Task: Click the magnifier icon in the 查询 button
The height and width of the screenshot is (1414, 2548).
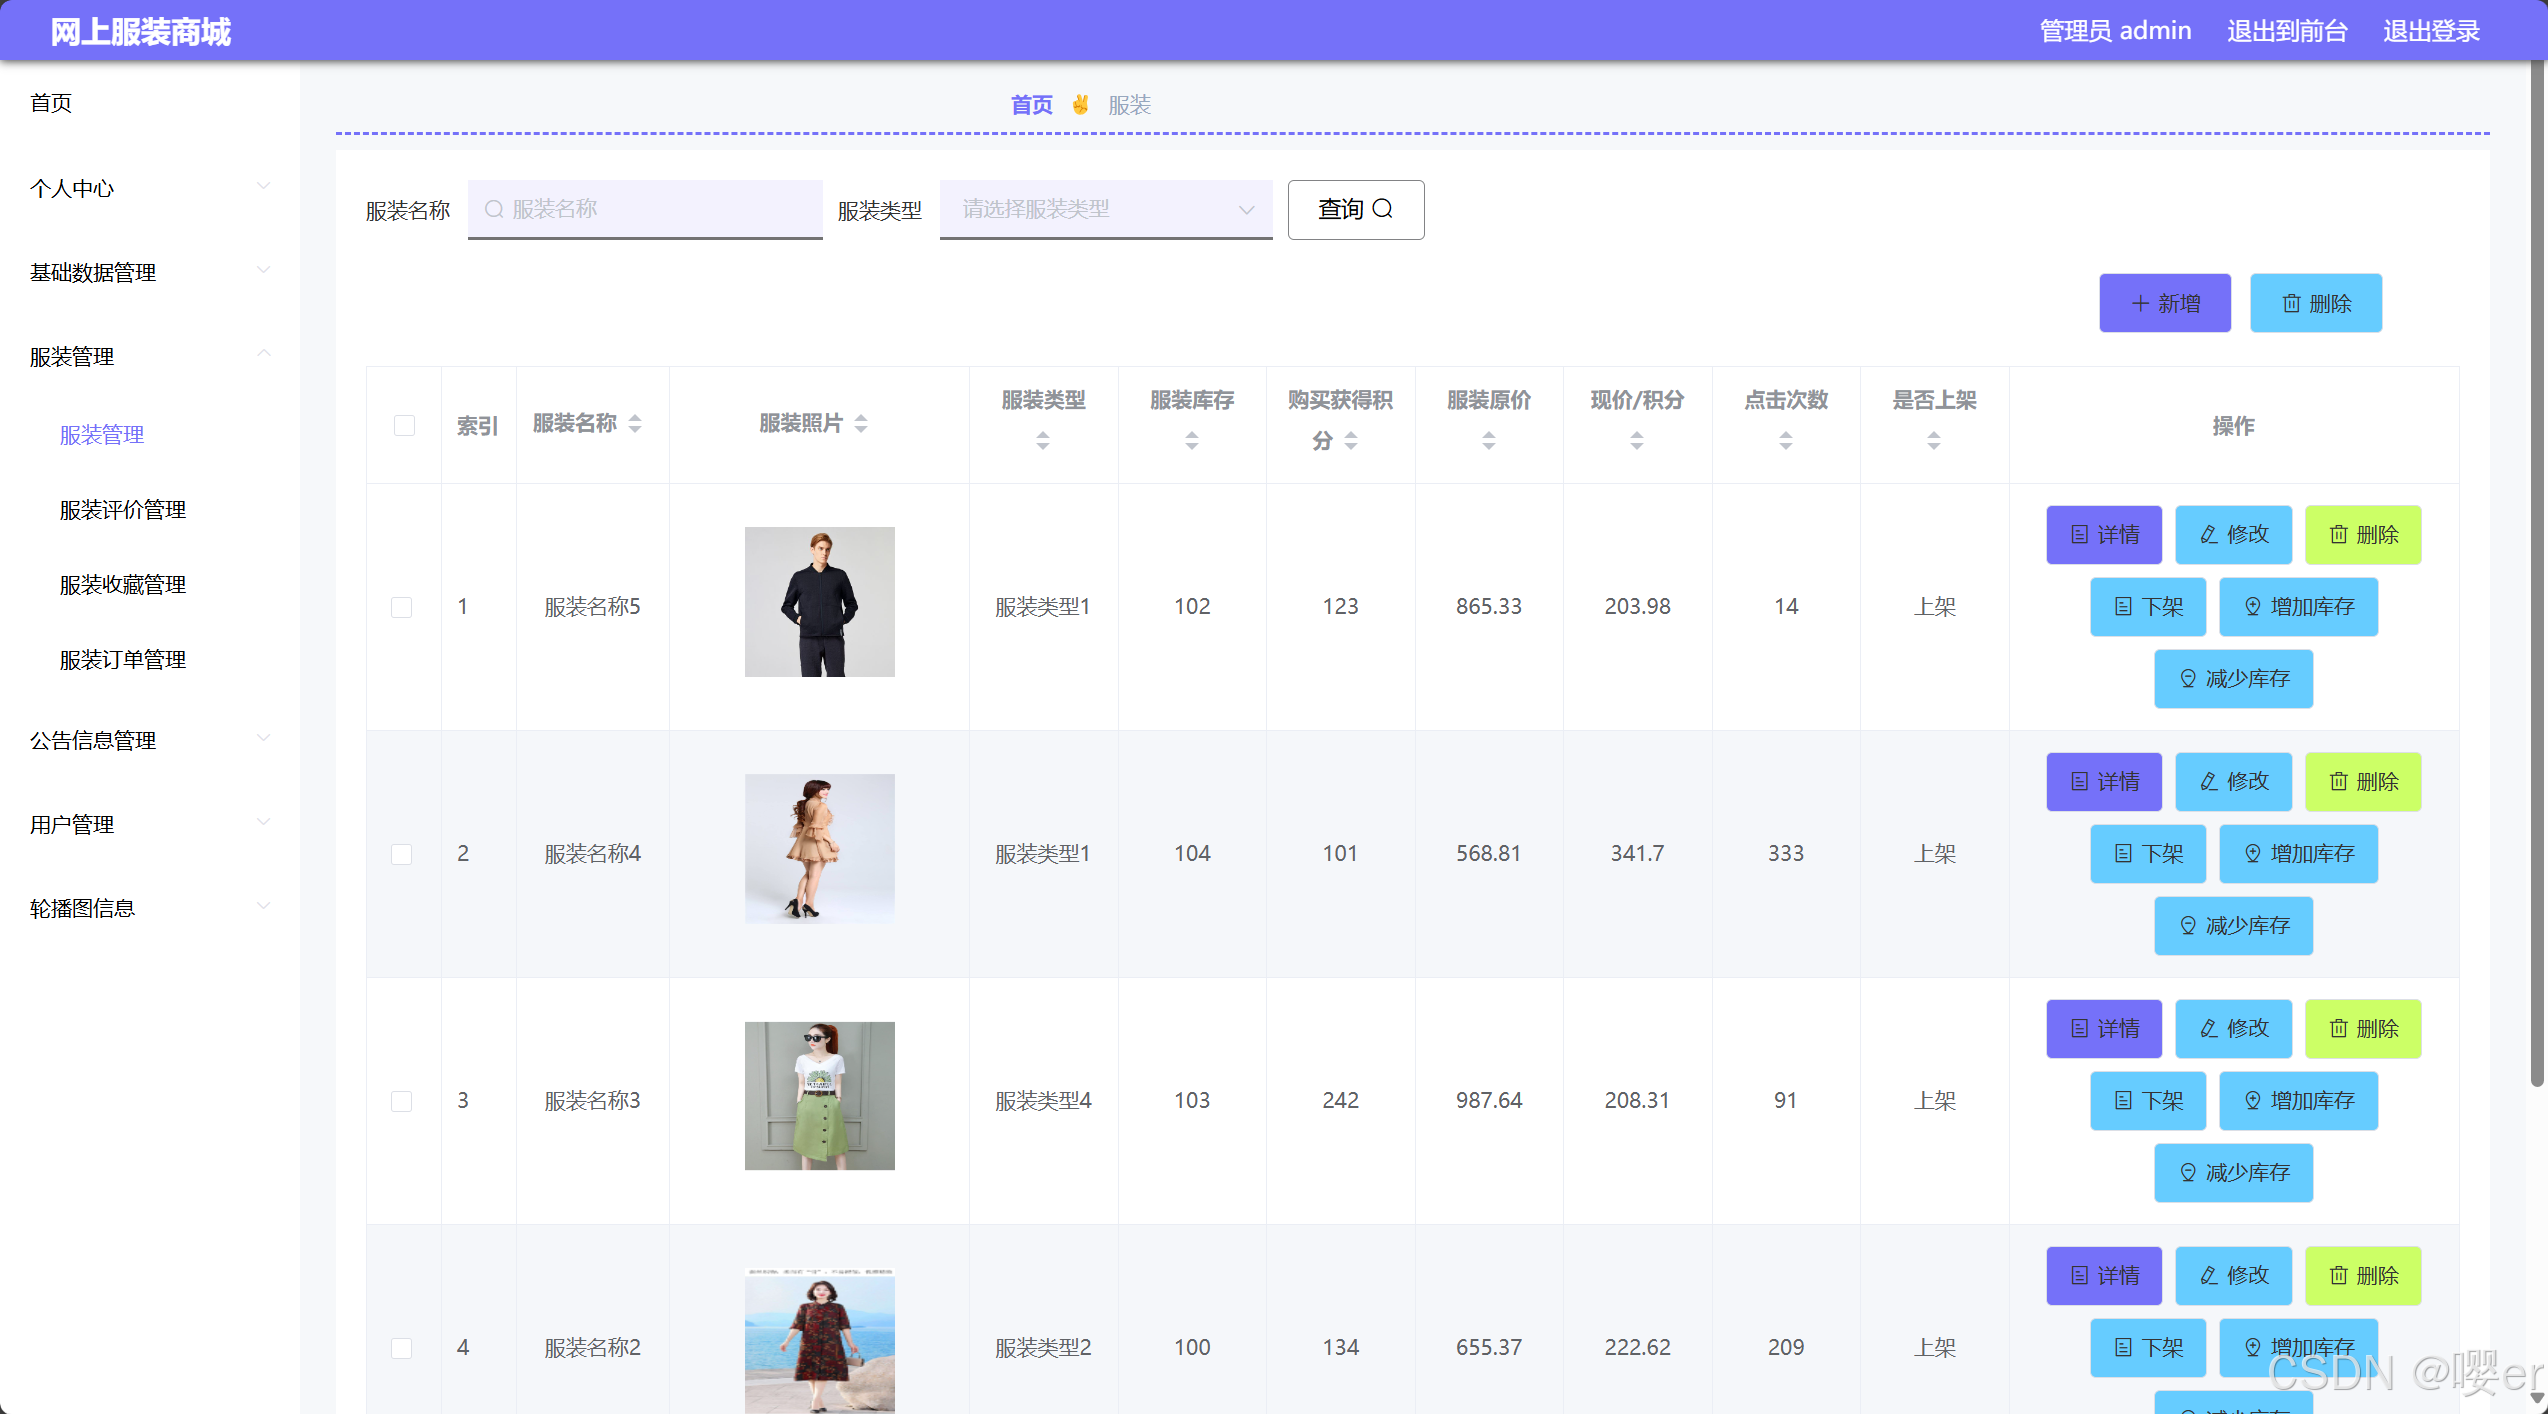Action: [x=1384, y=209]
